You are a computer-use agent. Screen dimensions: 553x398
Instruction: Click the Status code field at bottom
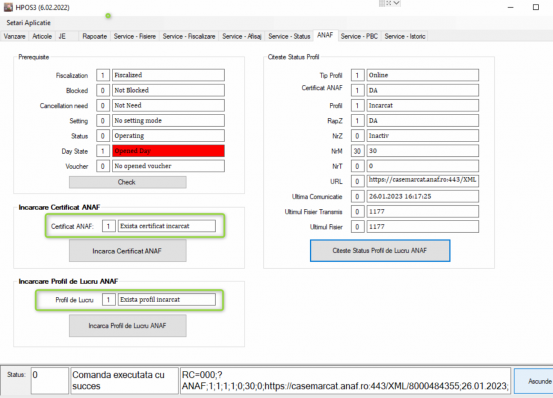pyautogui.click(x=50, y=380)
